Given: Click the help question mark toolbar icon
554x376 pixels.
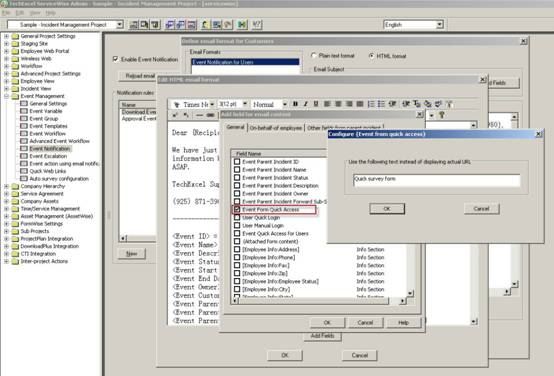Looking at the screenshot, I should pyautogui.click(x=257, y=24).
